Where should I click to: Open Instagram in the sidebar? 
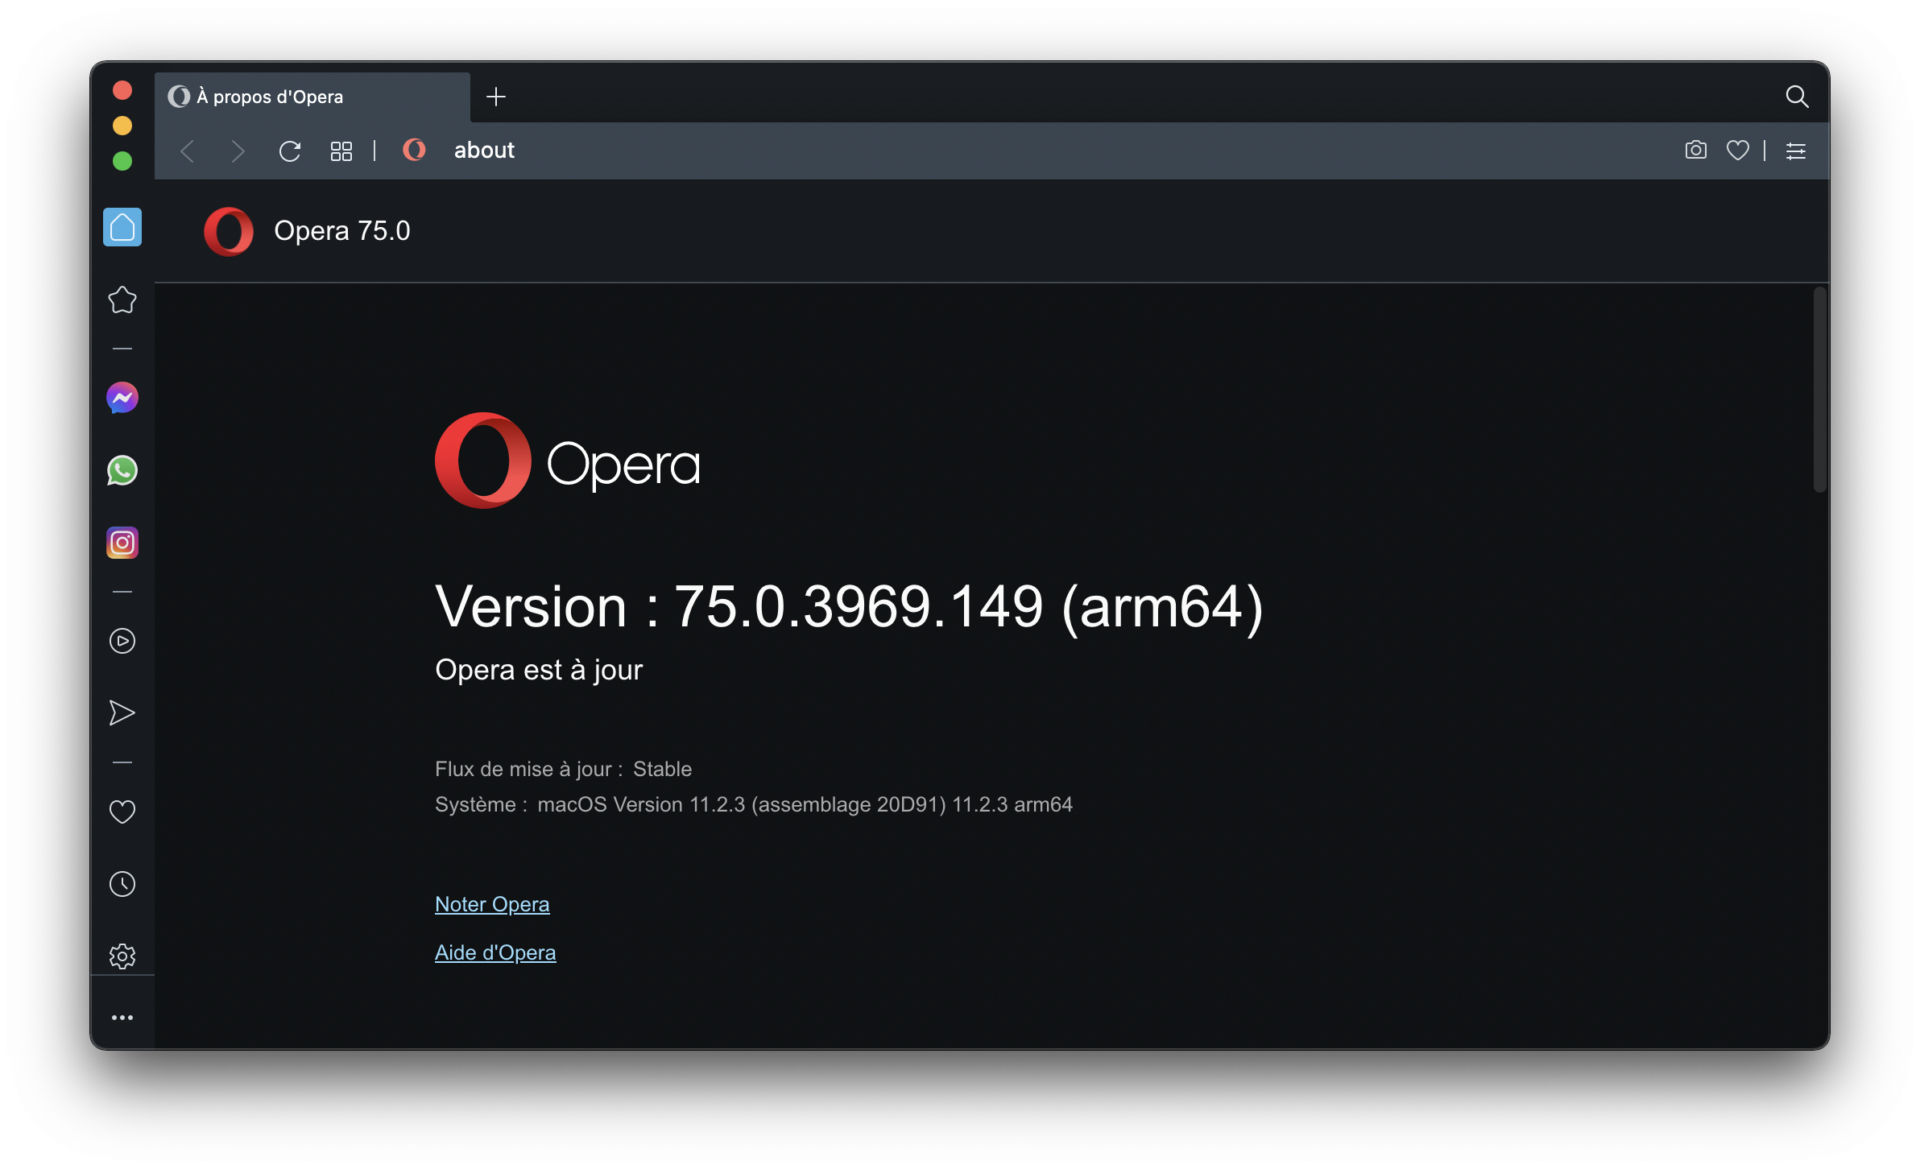(x=122, y=543)
